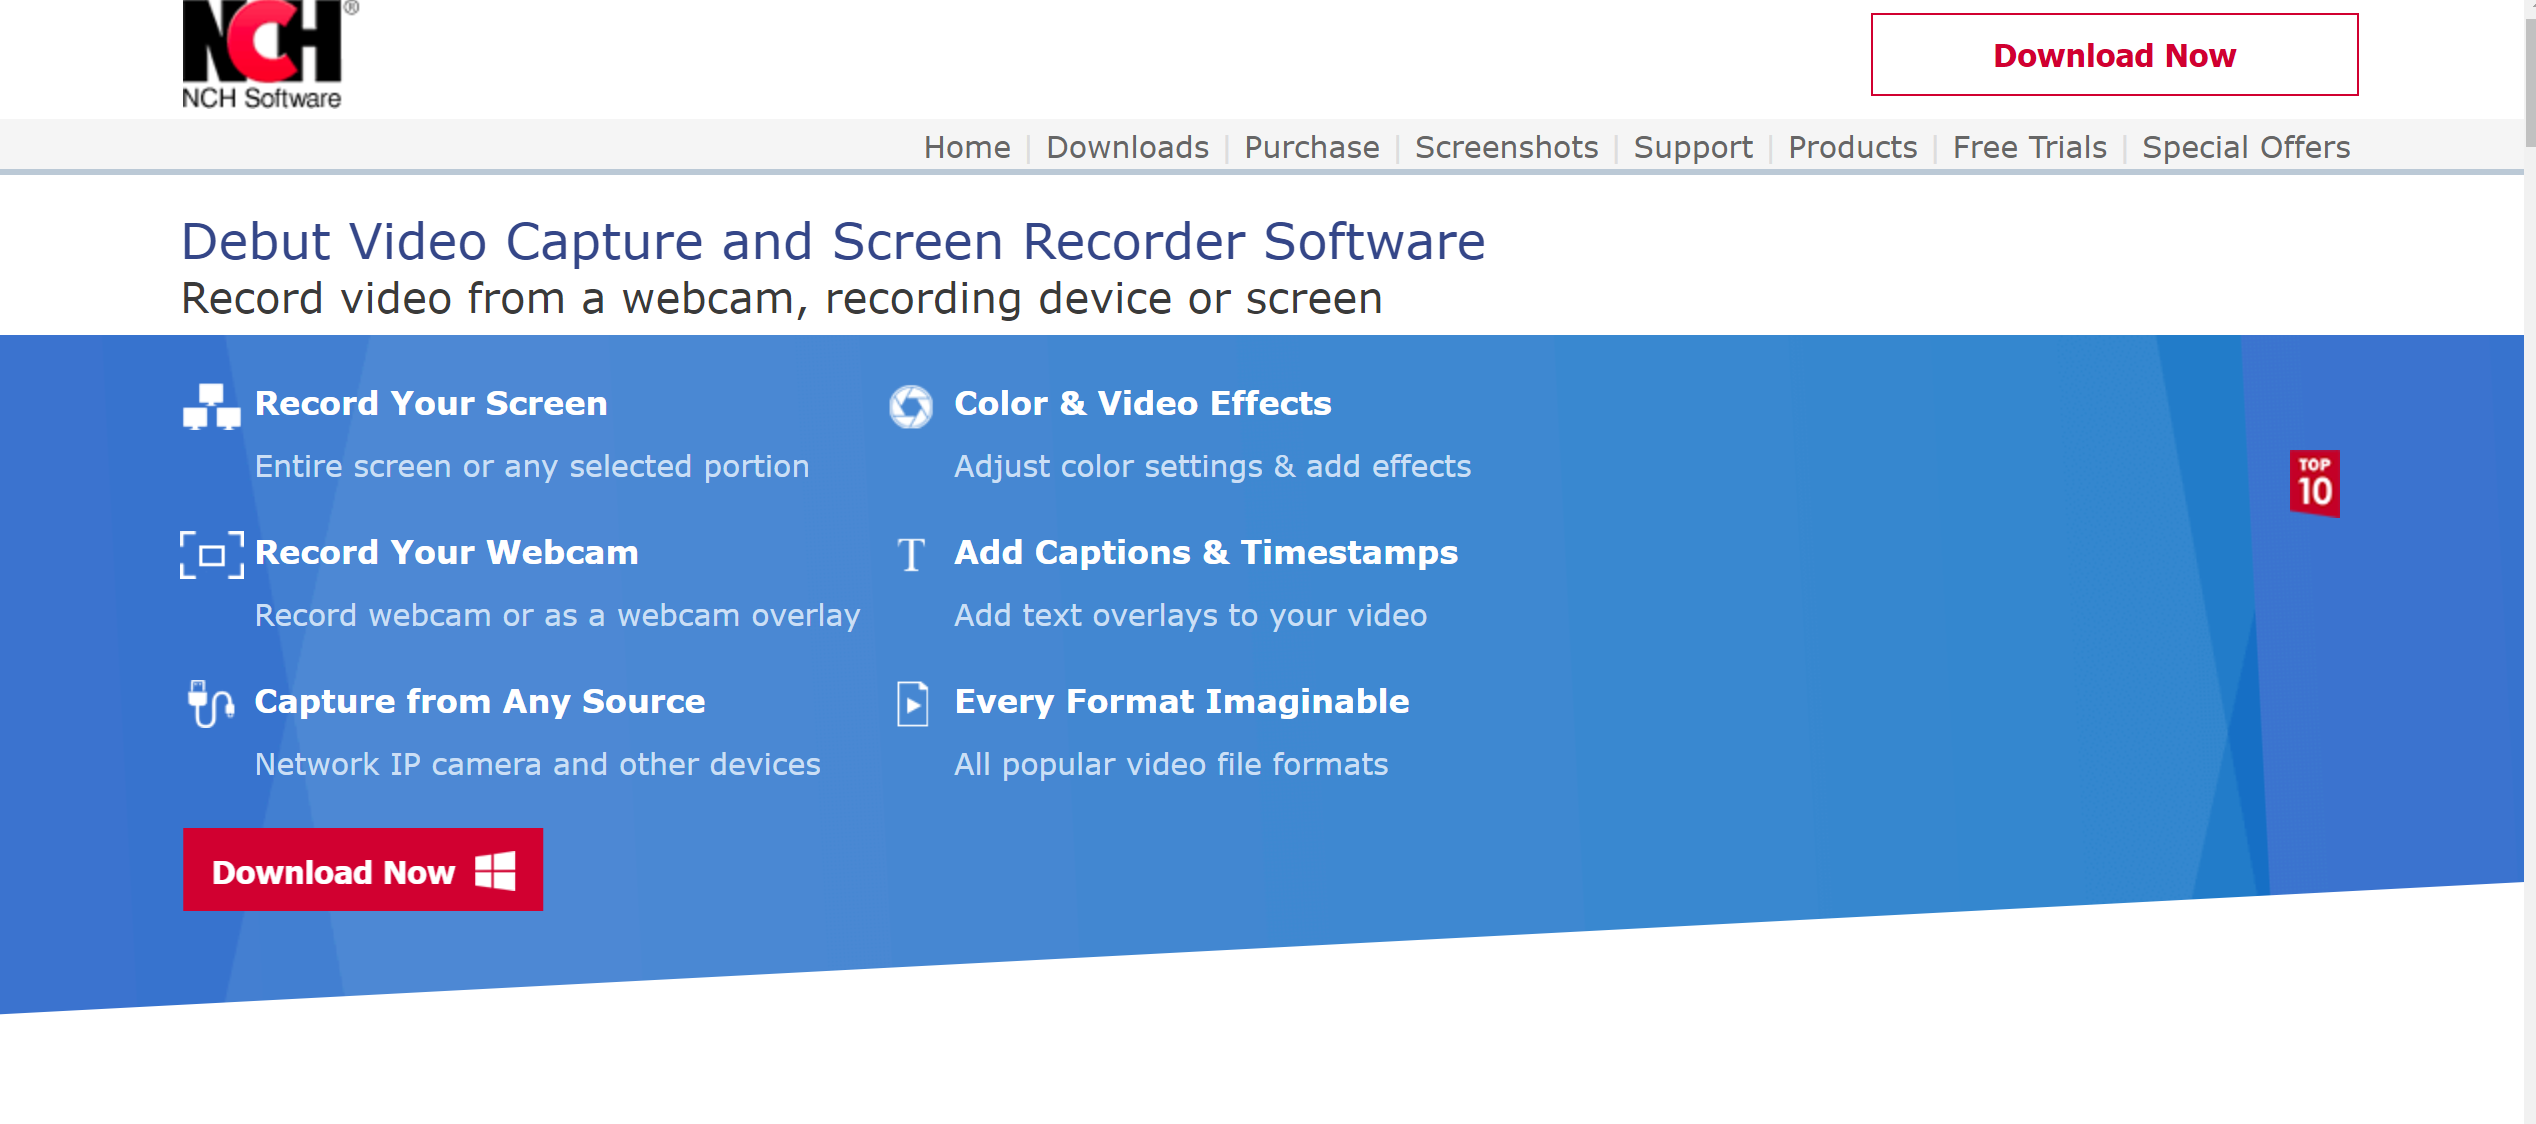Click the Capture from Any Source heading
The width and height of the screenshot is (2536, 1124).
click(x=480, y=702)
